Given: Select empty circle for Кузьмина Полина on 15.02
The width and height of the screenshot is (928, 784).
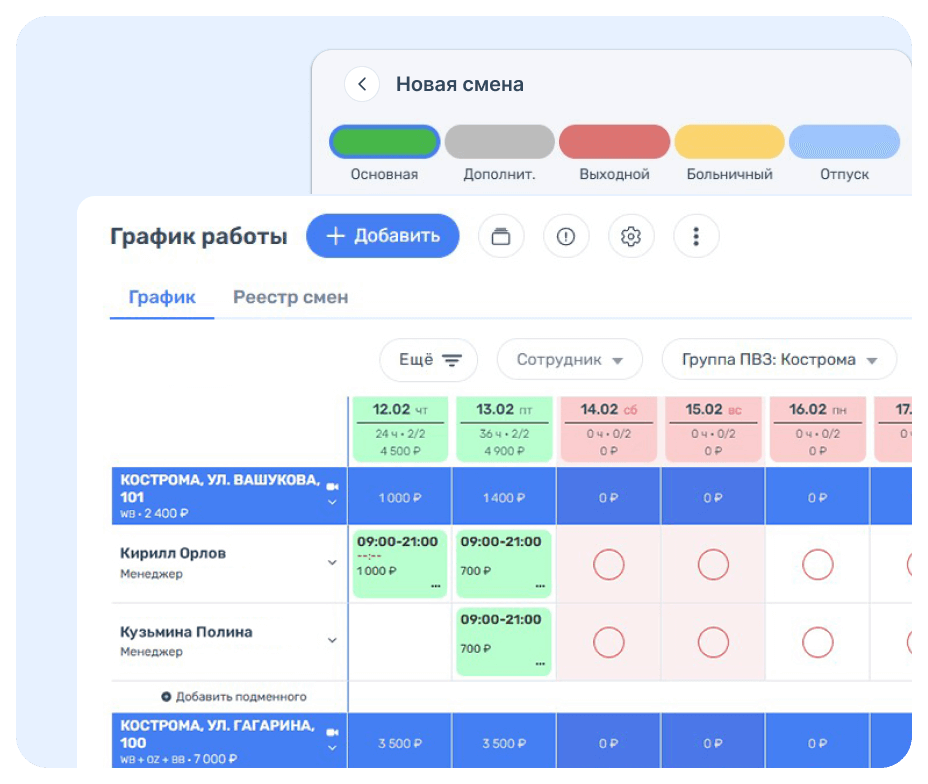Looking at the screenshot, I should (x=713, y=642).
